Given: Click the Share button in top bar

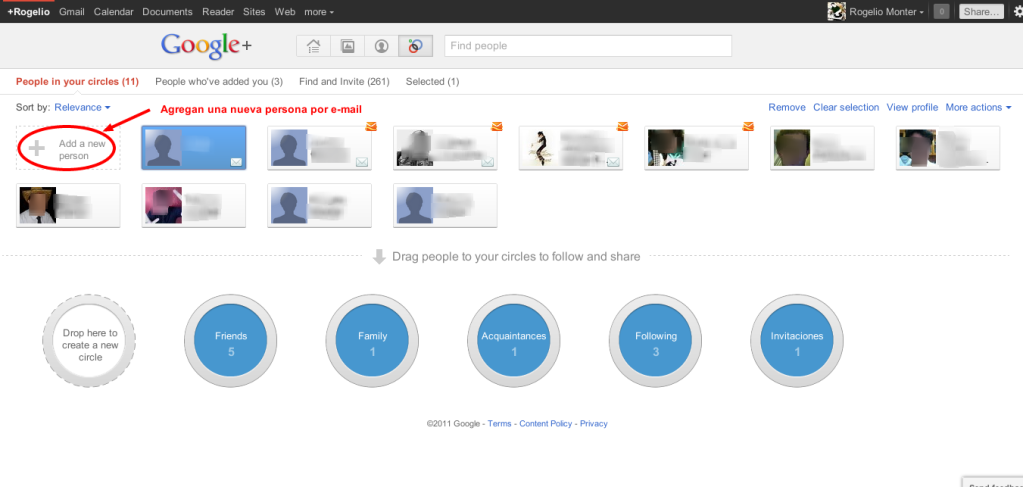Looking at the screenshot, I should (x=980, y=12).
